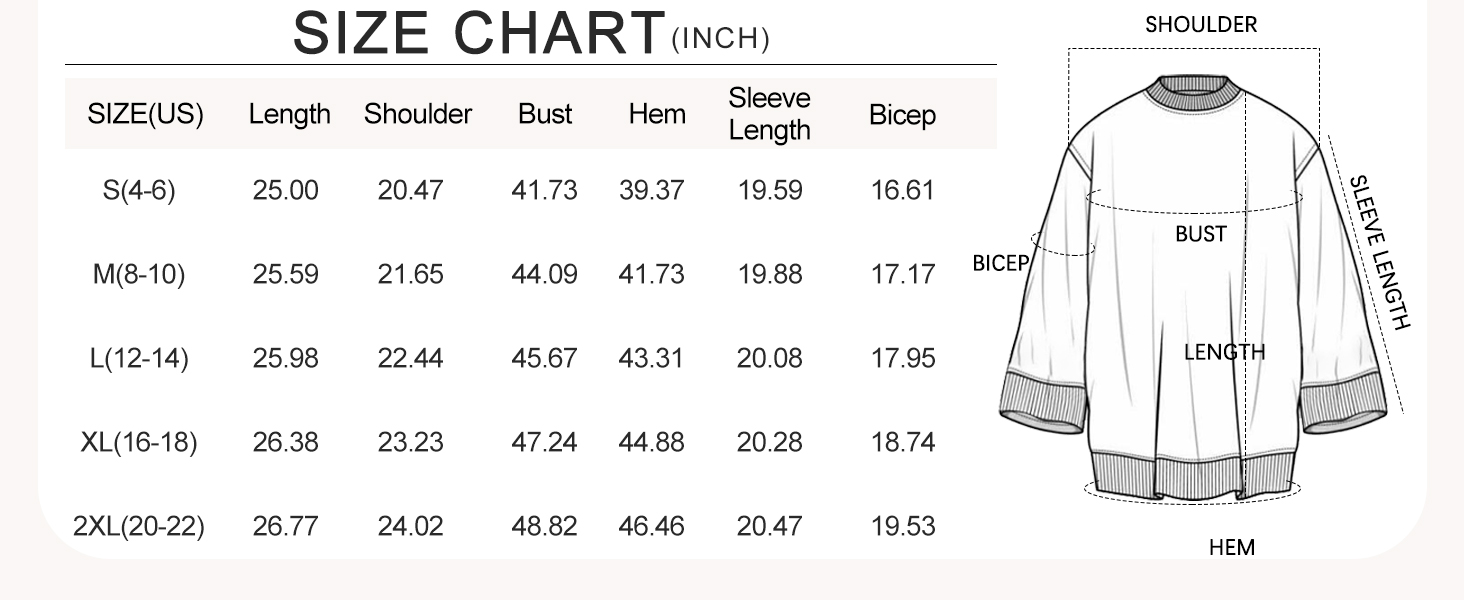Choose the L(12-14) size row label
Screen dimensions: 1464x600
139,358
